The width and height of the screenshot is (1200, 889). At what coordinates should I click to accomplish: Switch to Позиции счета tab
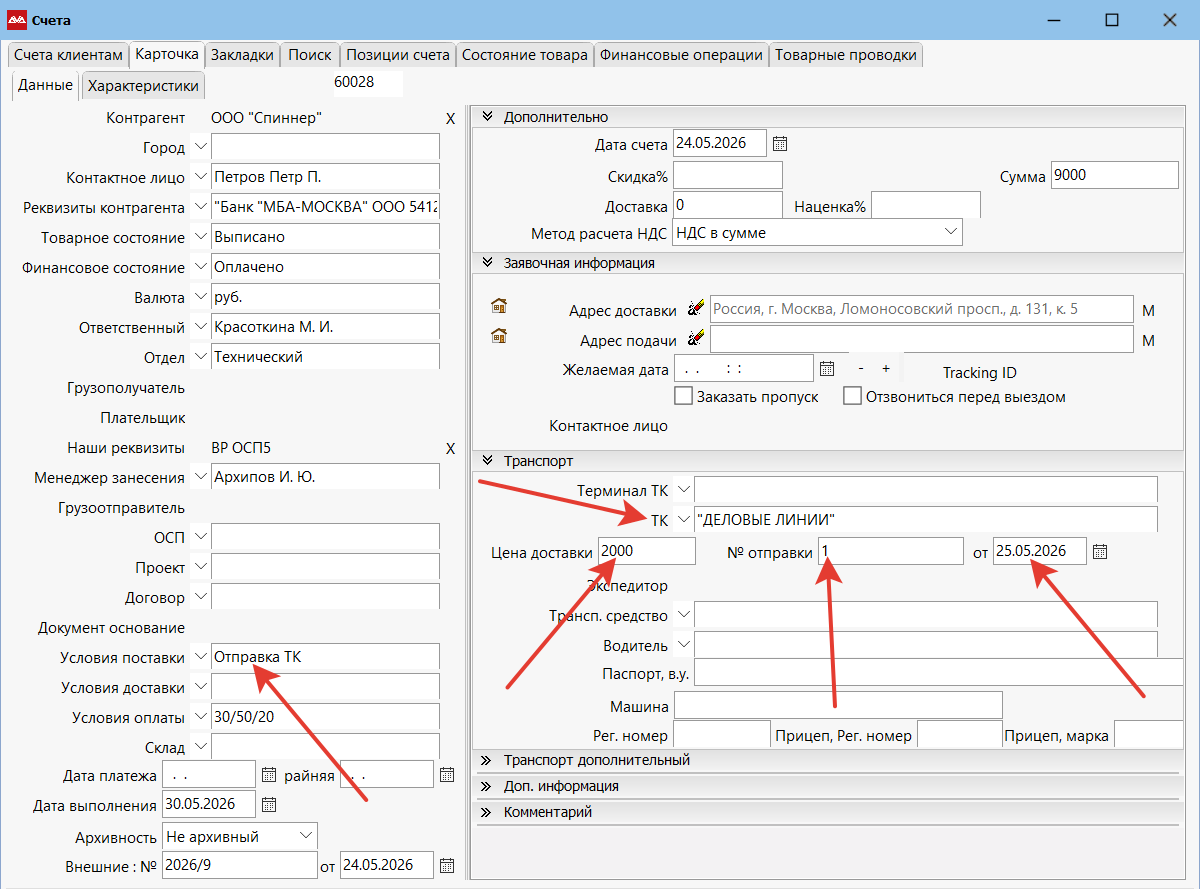pyautogui.click(x=398, y=55)
